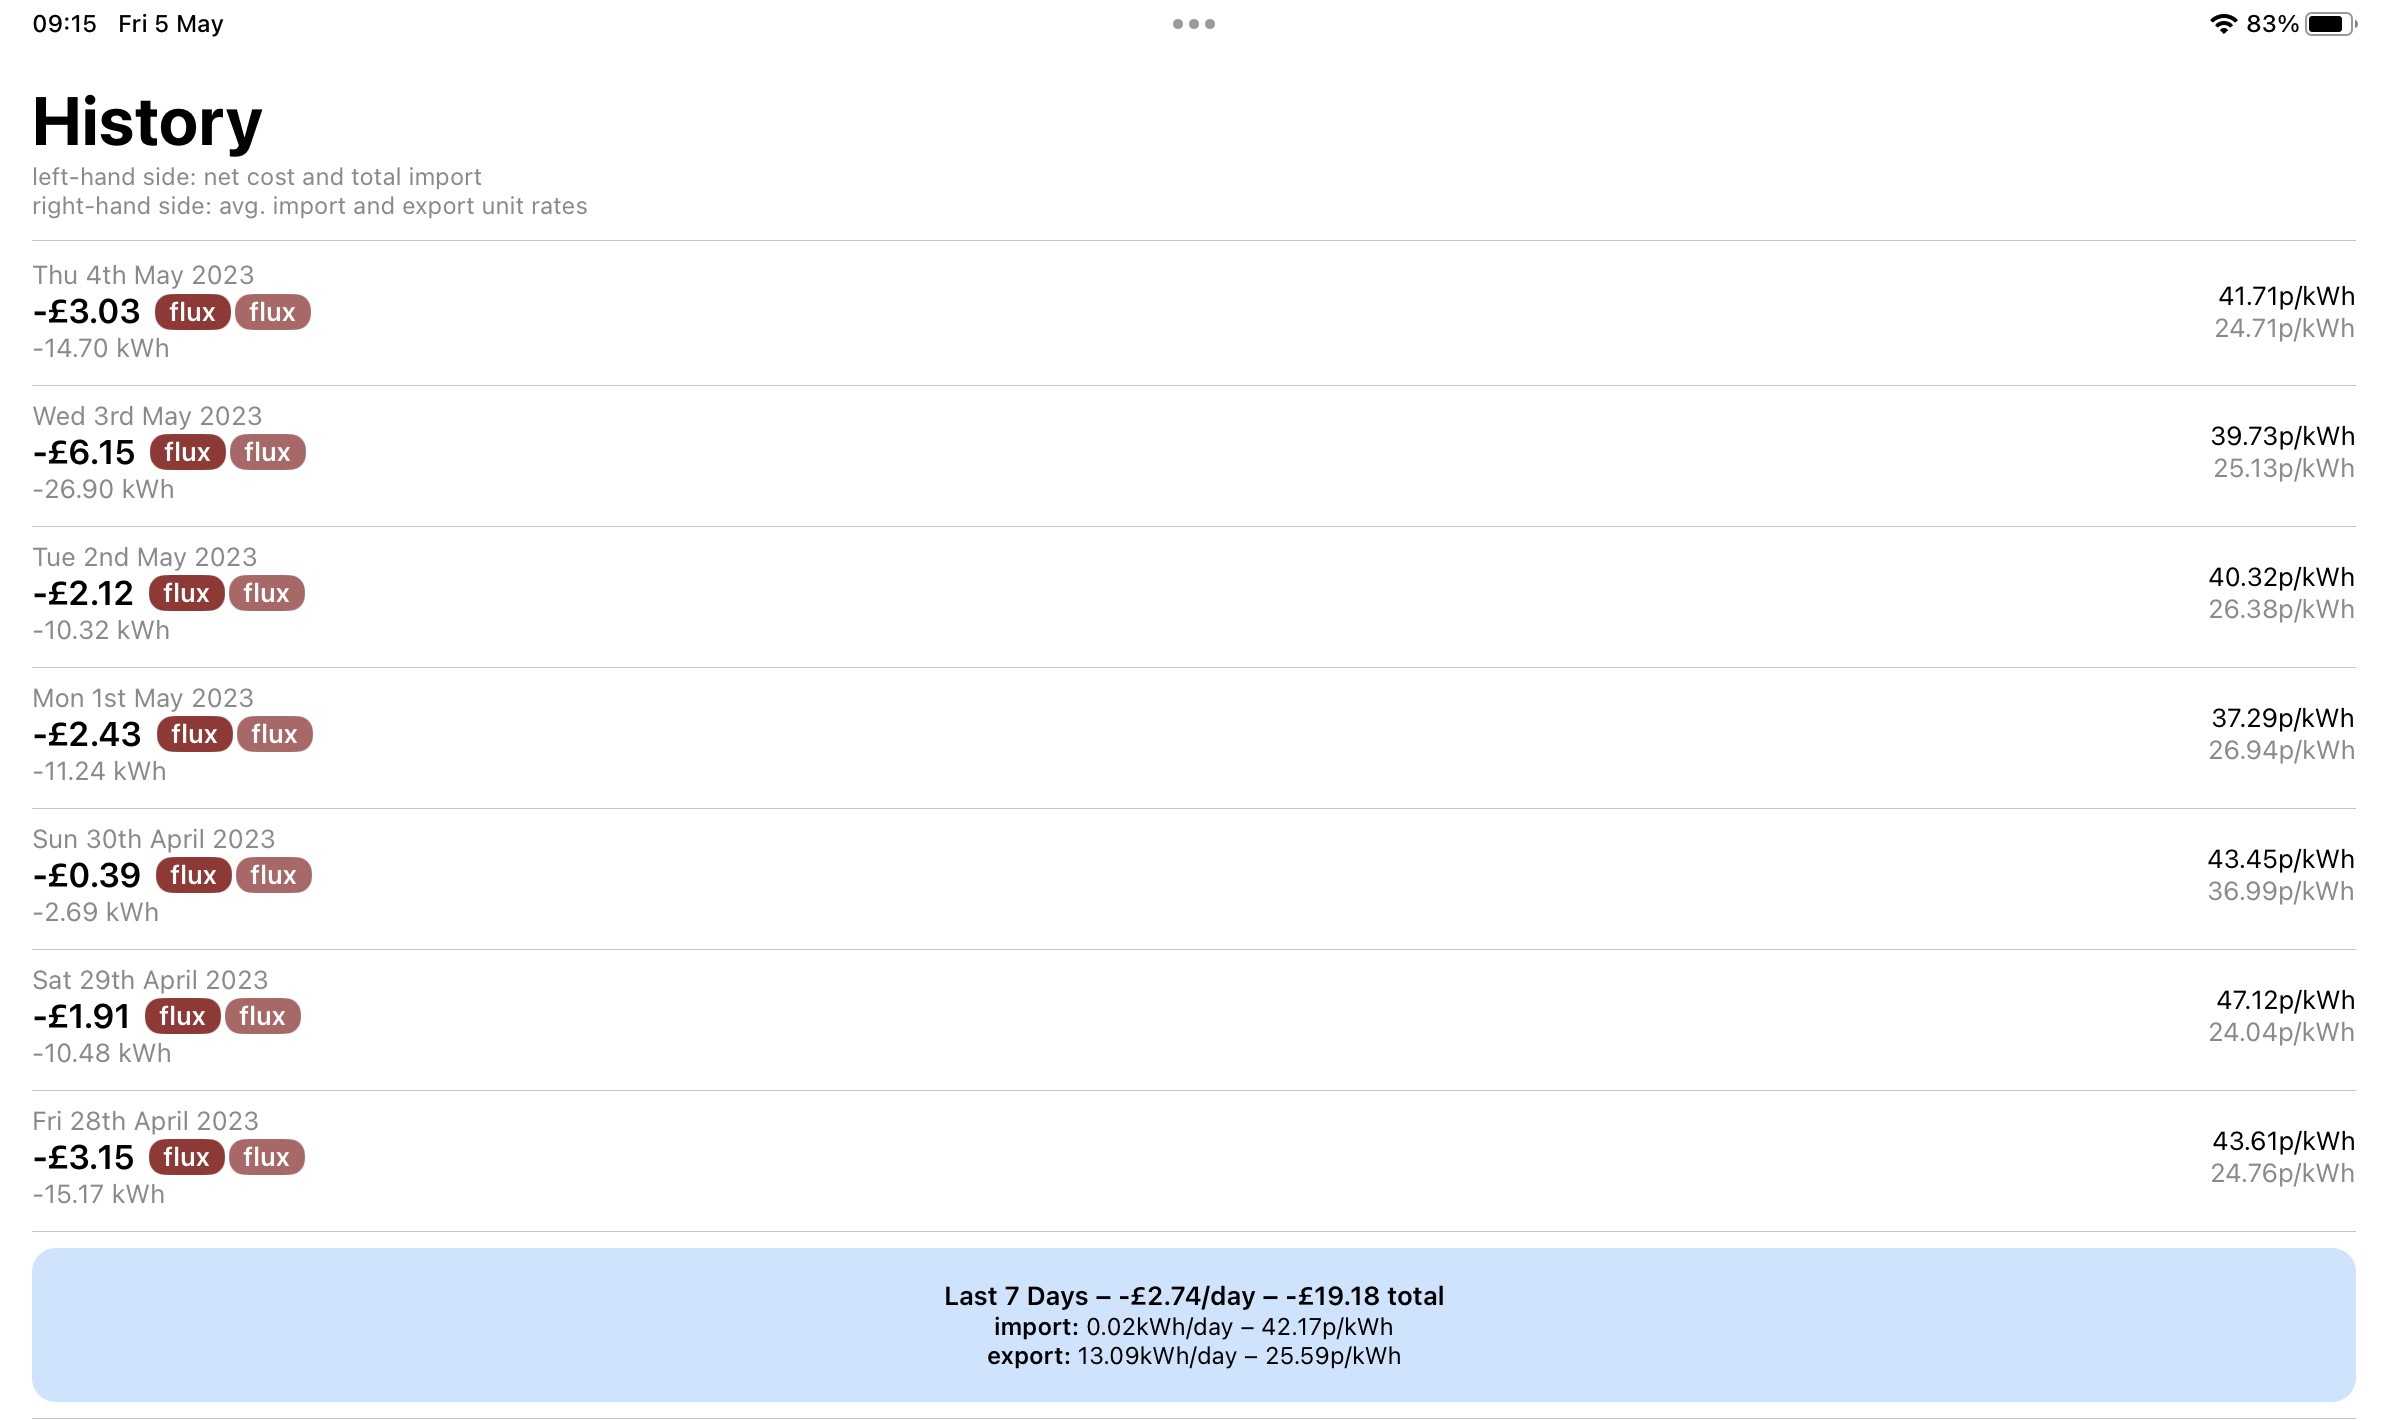Click the -15.17 kWh import total
Viewport: 2388px width, 1421px height.
point(99,1195)
